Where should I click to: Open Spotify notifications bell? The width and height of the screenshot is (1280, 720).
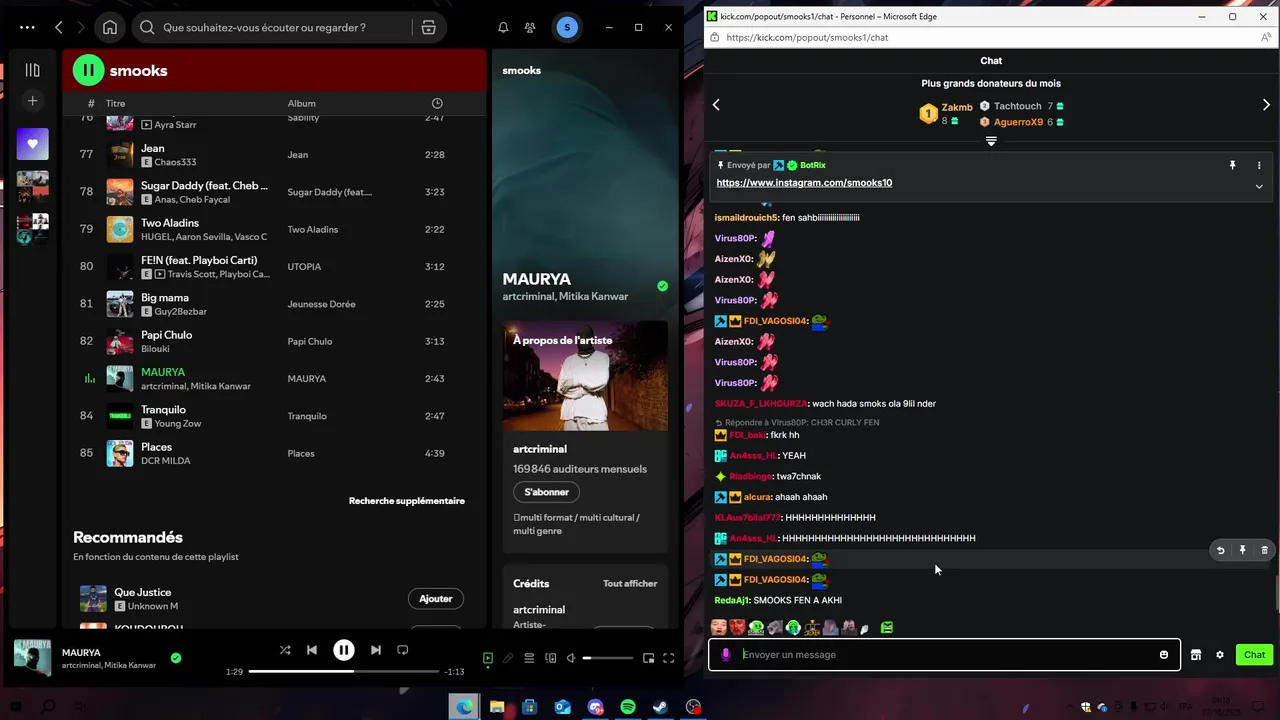[x=503, y=28]
